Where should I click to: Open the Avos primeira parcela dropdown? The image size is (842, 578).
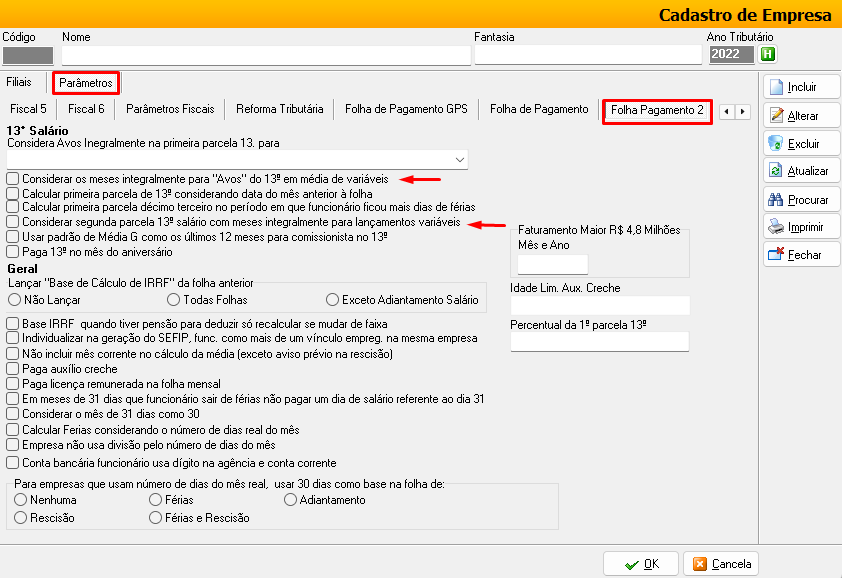[459, 160]
